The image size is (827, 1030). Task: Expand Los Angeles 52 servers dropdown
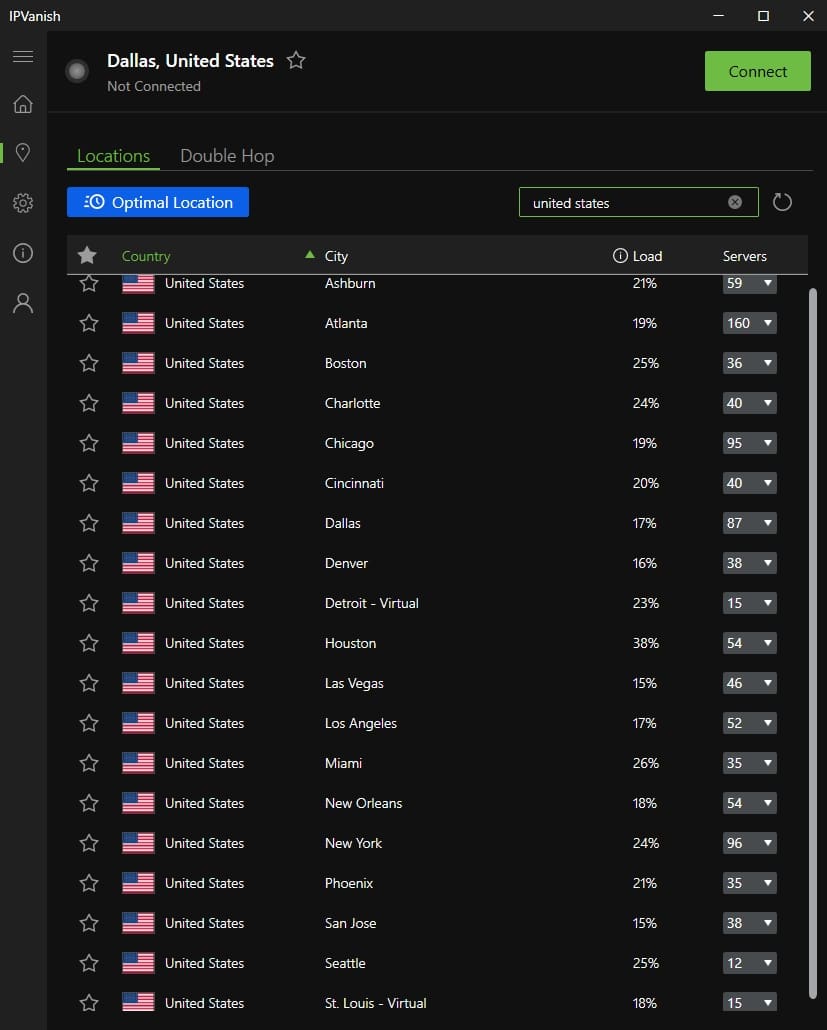click(749, 723)
